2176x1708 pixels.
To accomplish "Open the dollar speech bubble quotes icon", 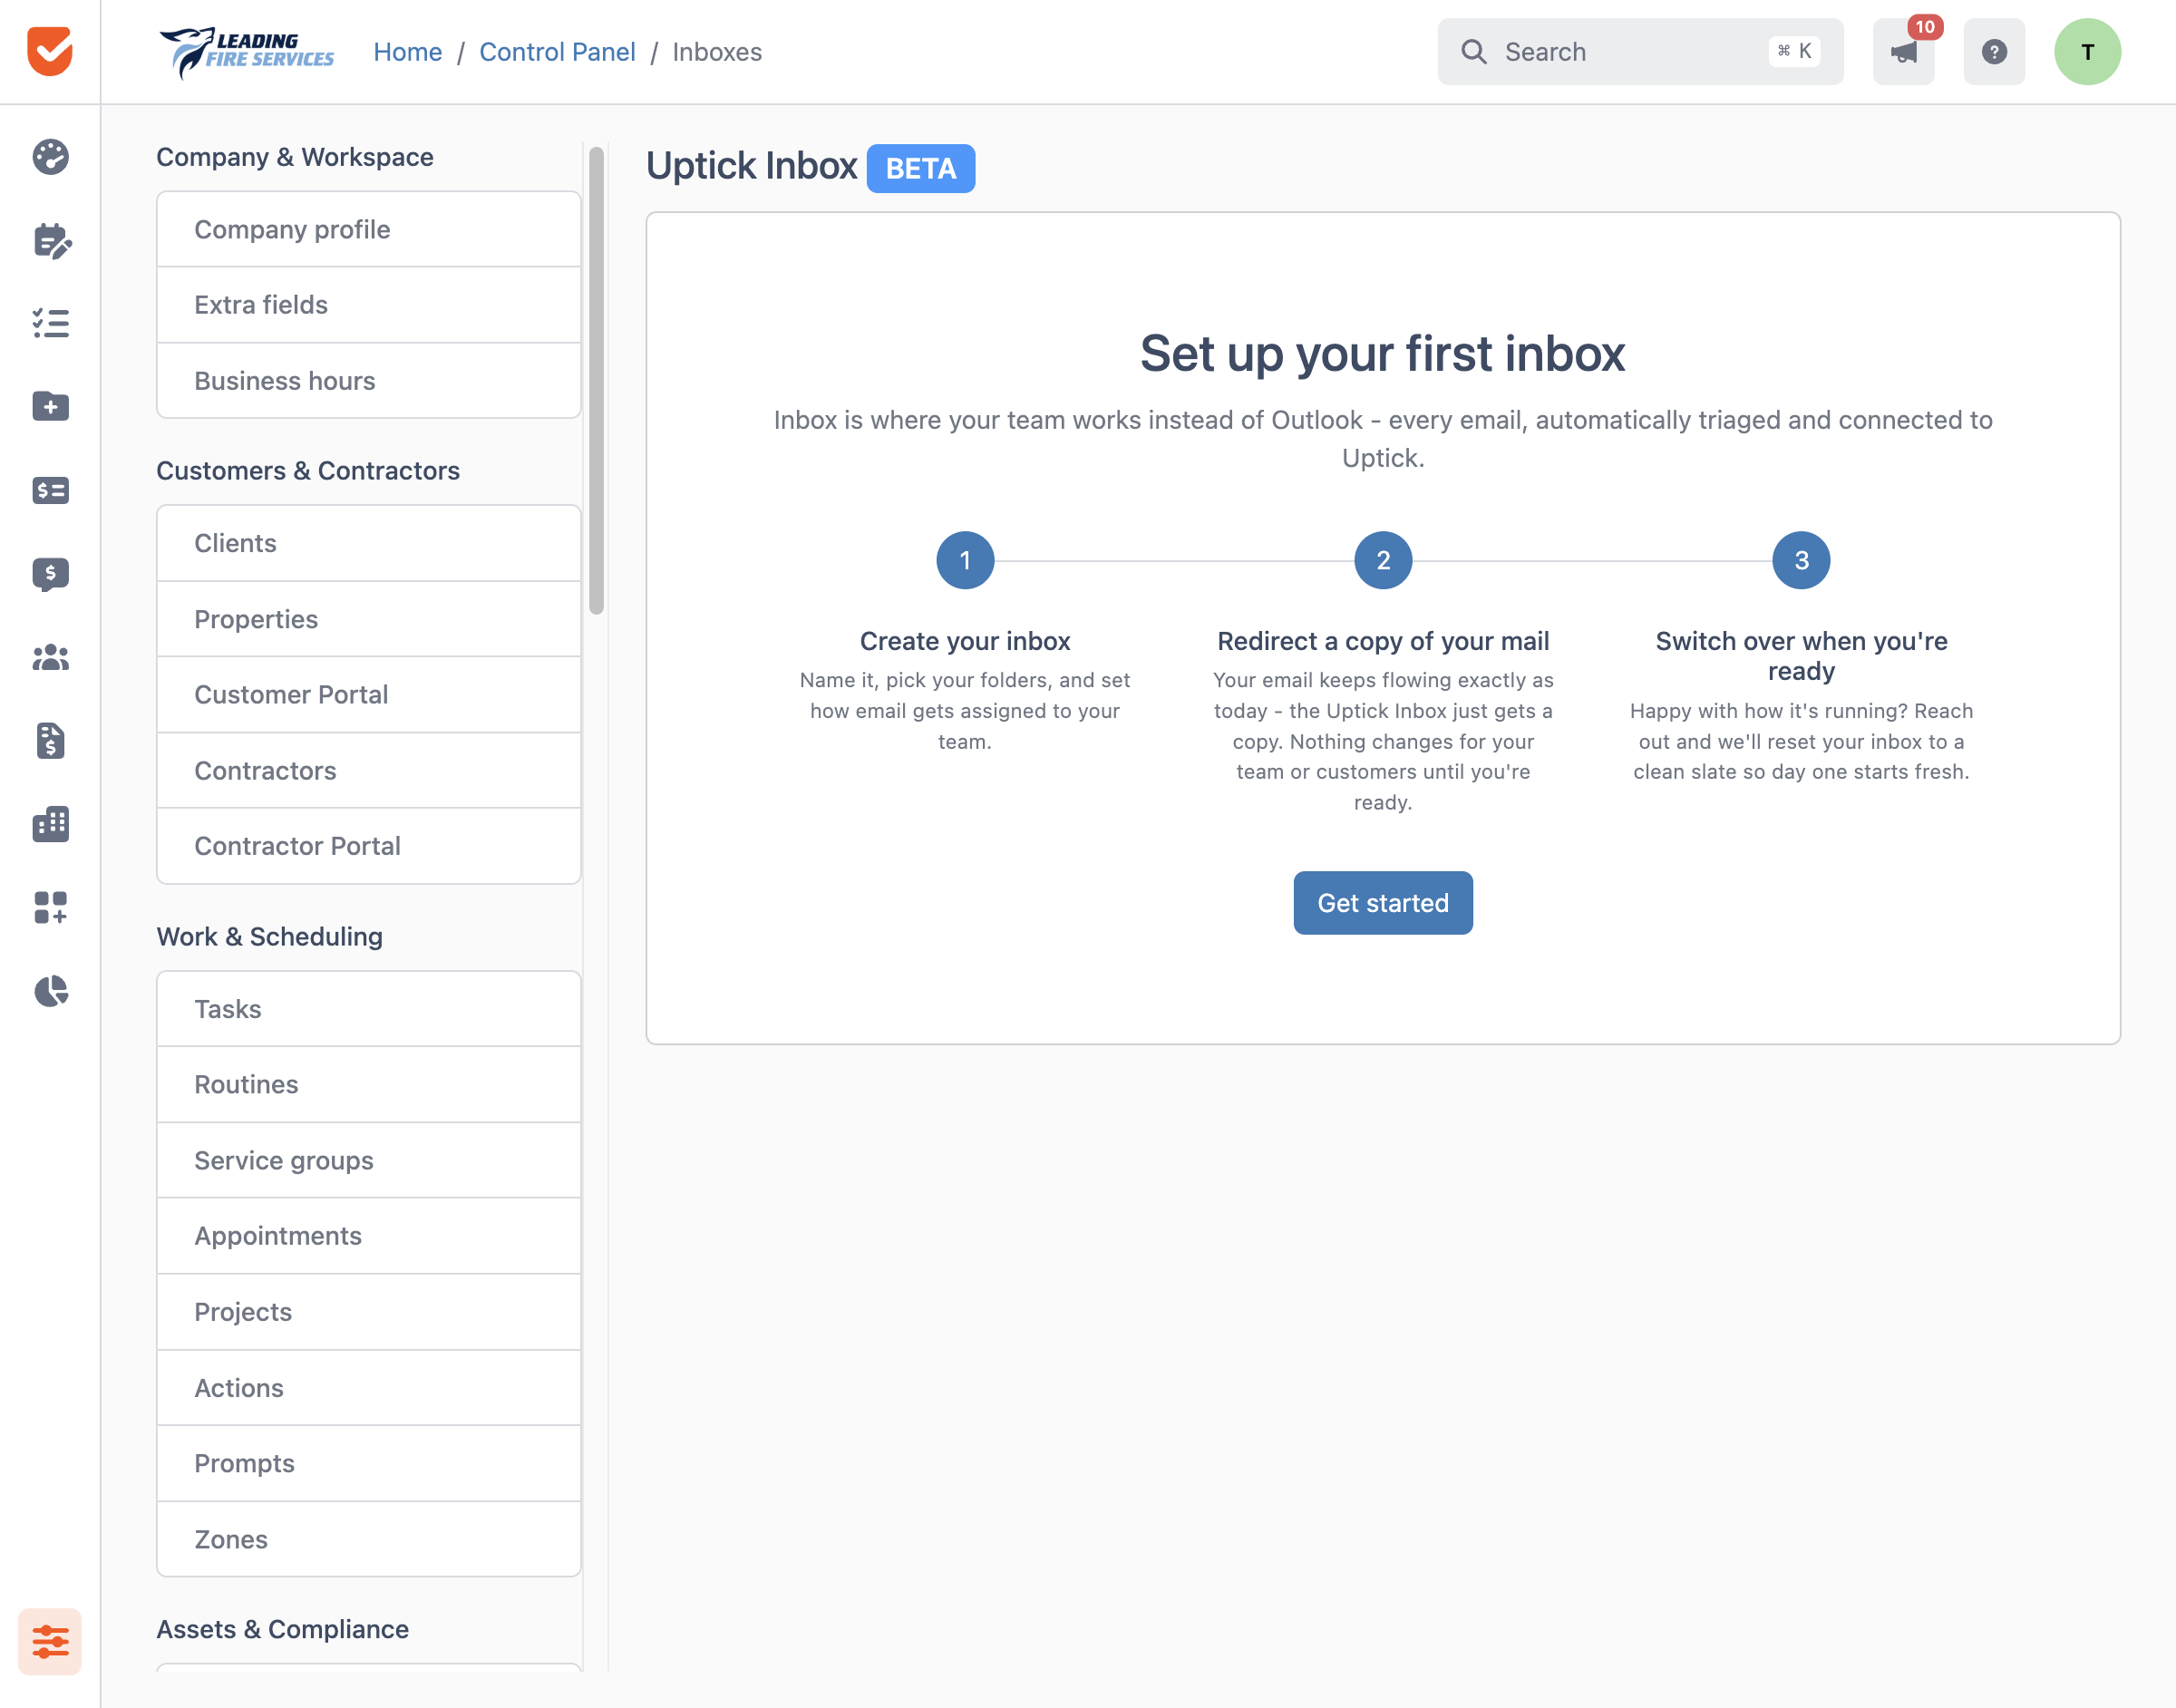I will point(50,574).
